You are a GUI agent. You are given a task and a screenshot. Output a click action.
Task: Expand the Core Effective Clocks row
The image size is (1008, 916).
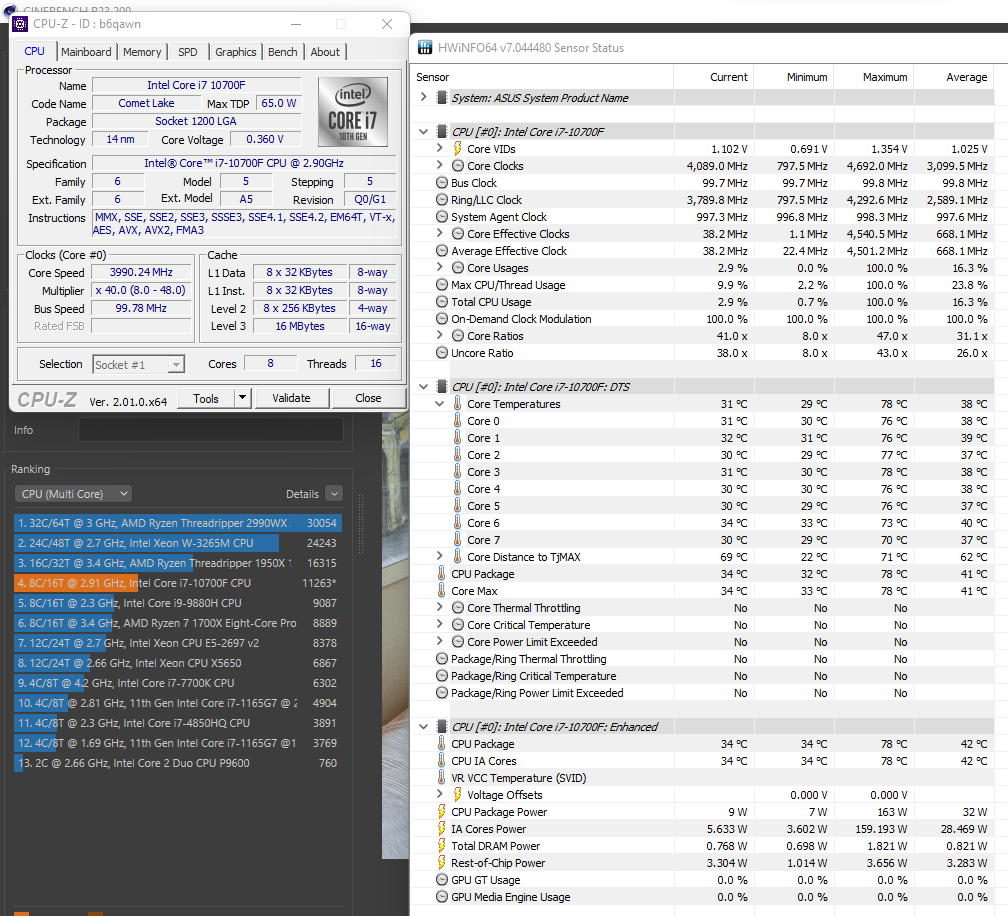[x=440, y=233]
